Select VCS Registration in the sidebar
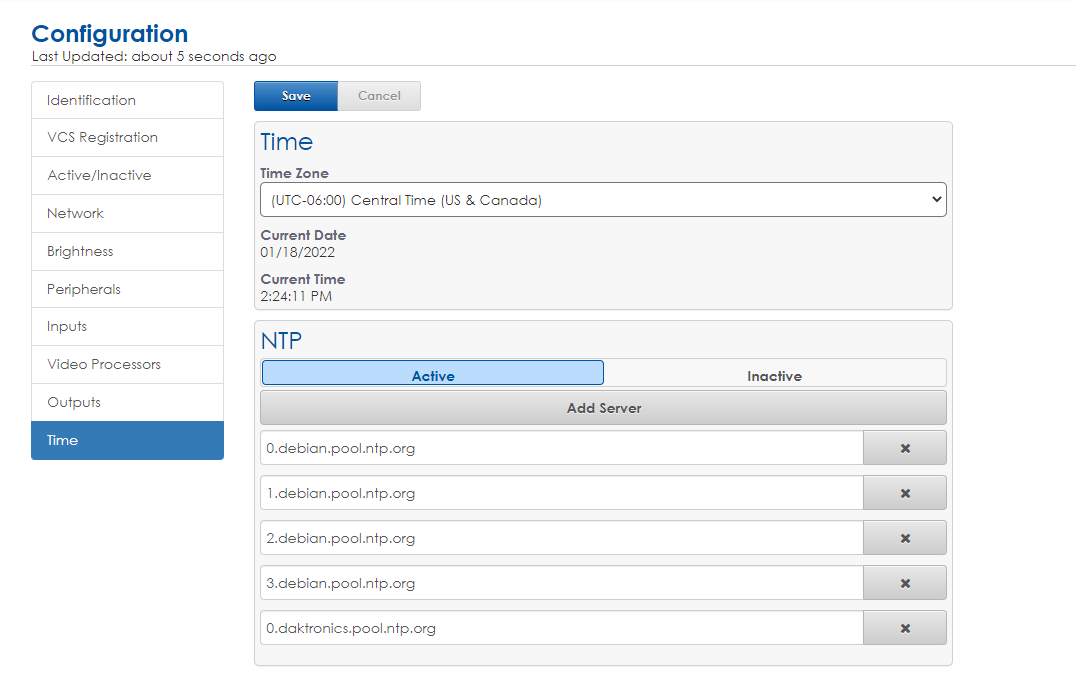1076x684 pixels. [127, 137]
